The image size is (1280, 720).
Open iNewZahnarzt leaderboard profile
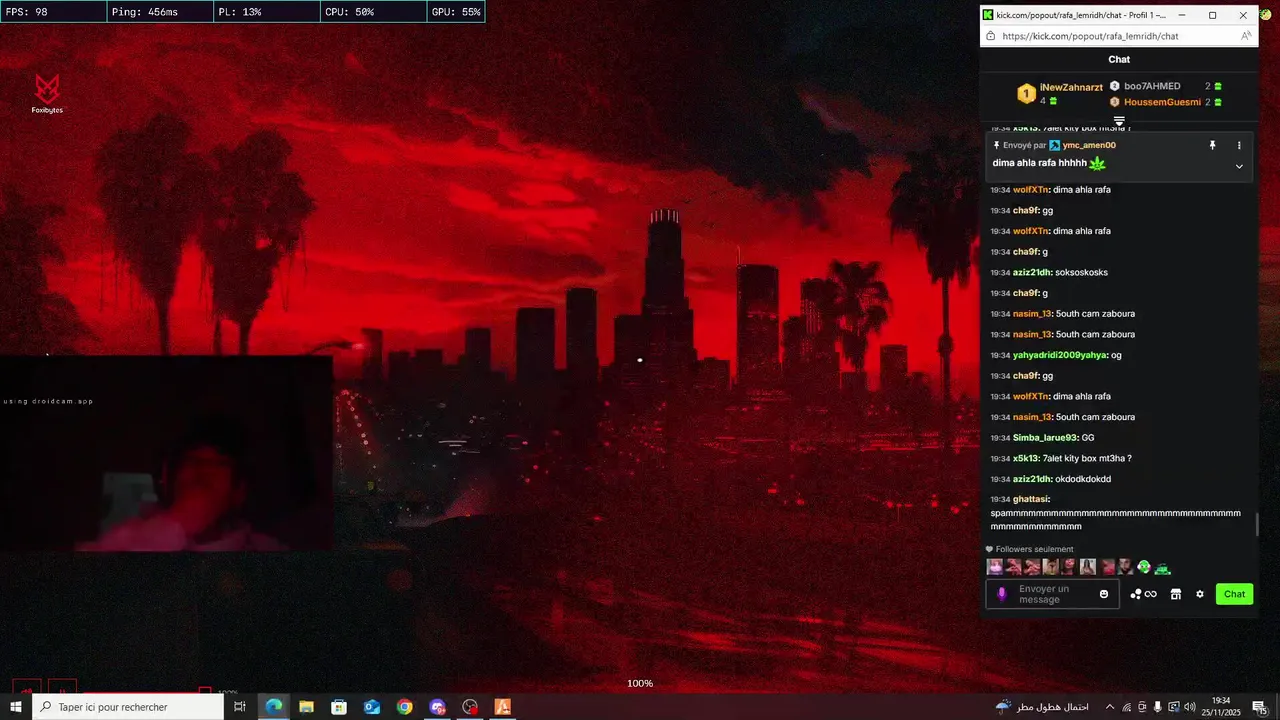[1071, 88]
